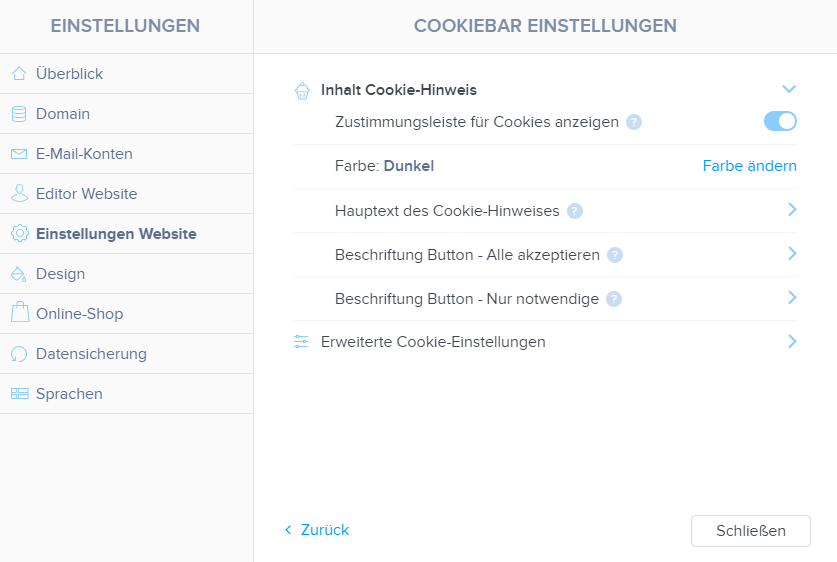Disable the Zustimmungsleiste für Cookies toggle

click(x=780, y=121)
